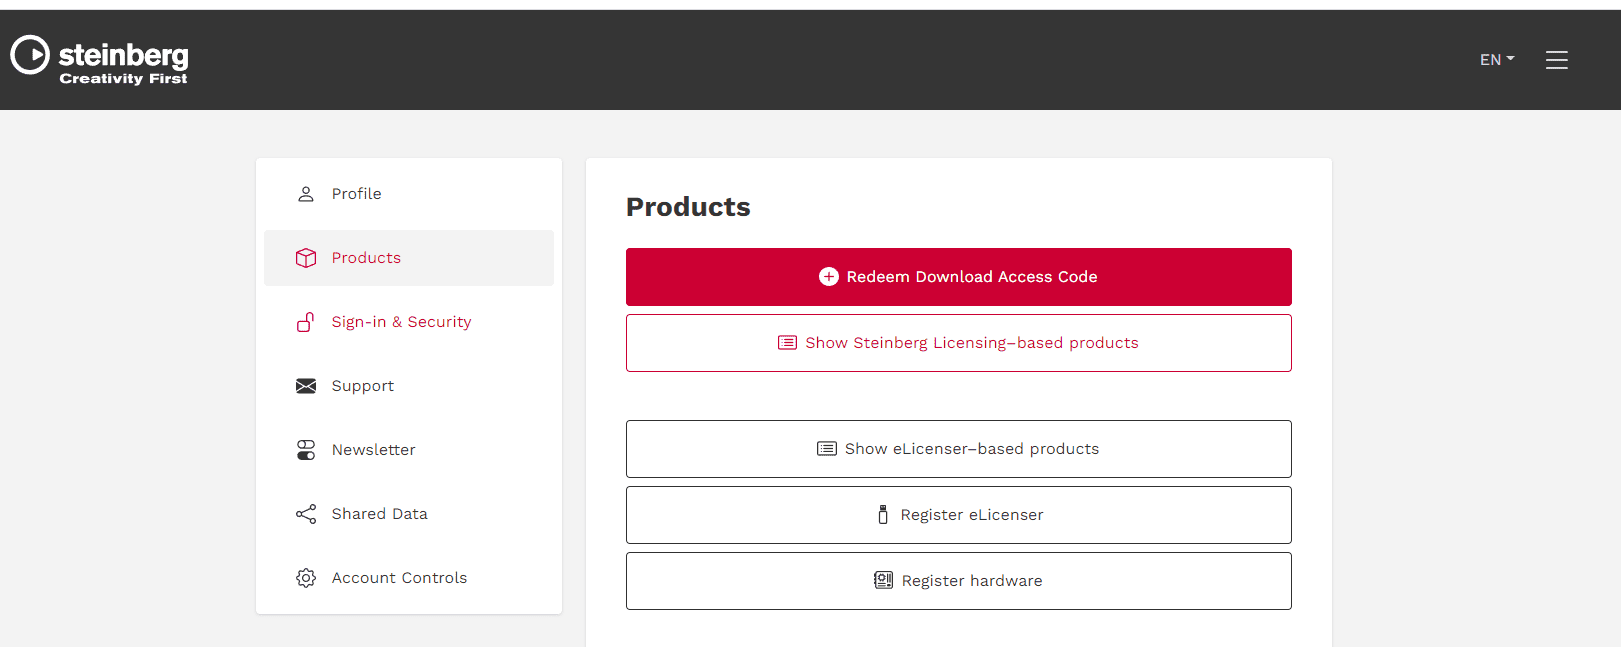1621x647 pixels.
Task: Click the hardware icon beside Register hardware
Action: click(x=884, y=581)
